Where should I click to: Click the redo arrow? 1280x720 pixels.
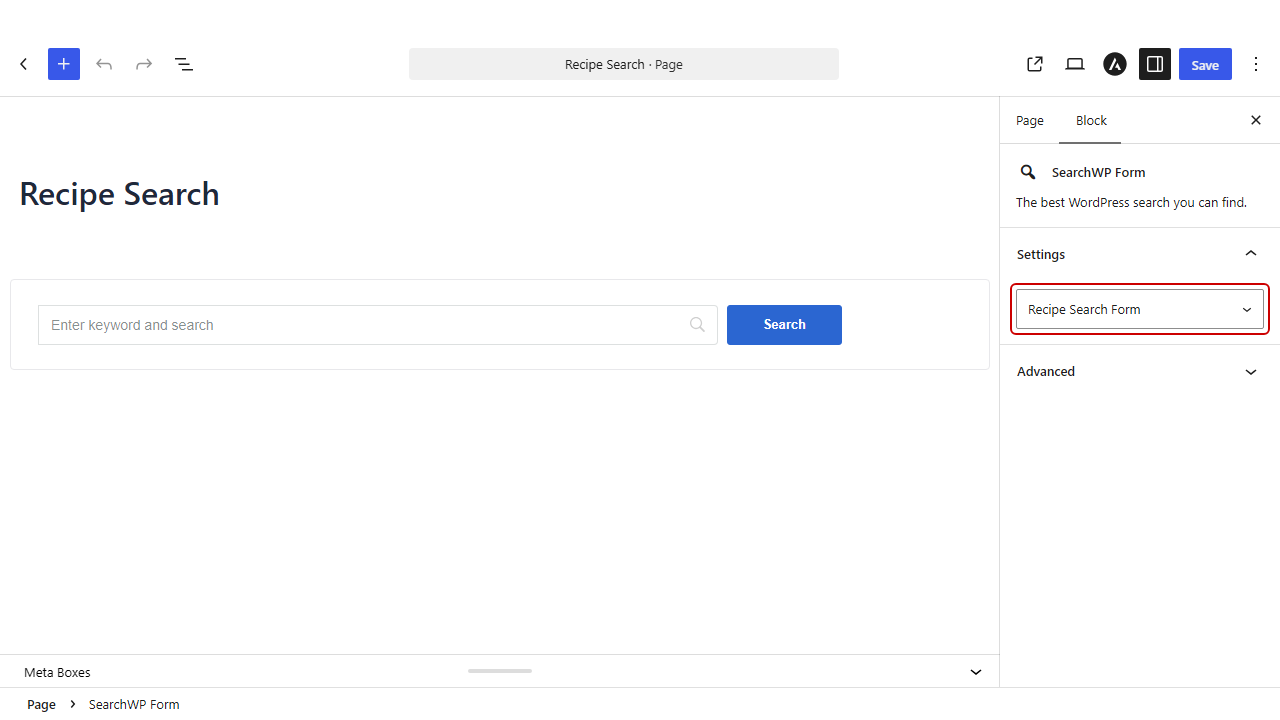click(x=144, y=64)
